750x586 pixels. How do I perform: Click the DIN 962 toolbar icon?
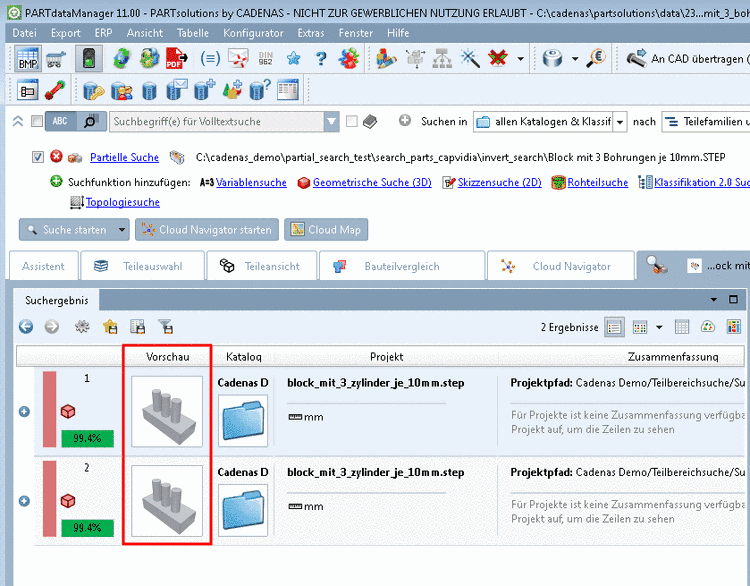[266, 58]
